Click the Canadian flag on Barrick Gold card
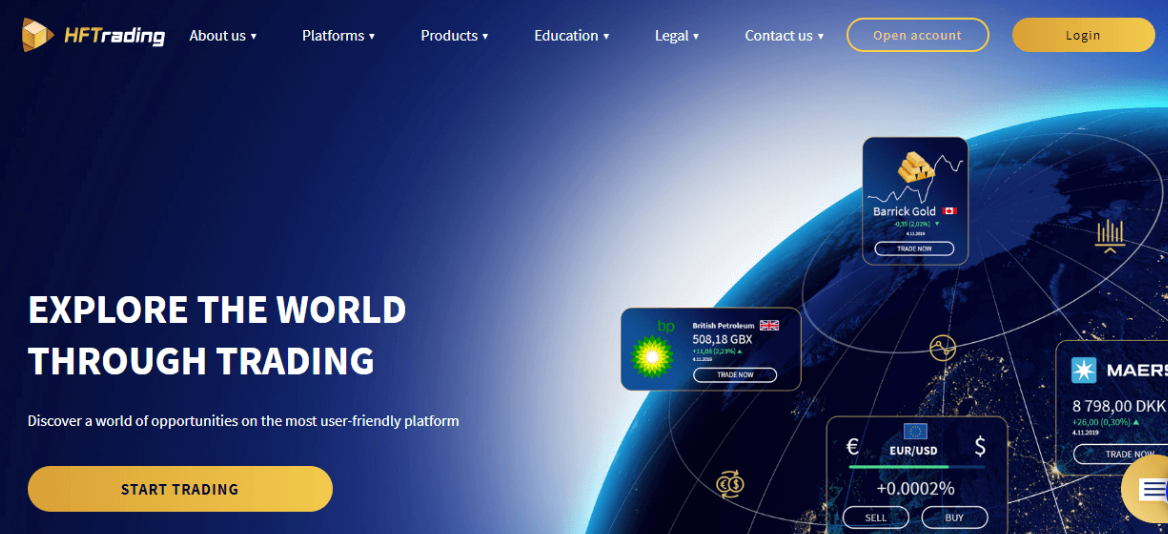1168x534 pixels. click(x=949, y=212)
